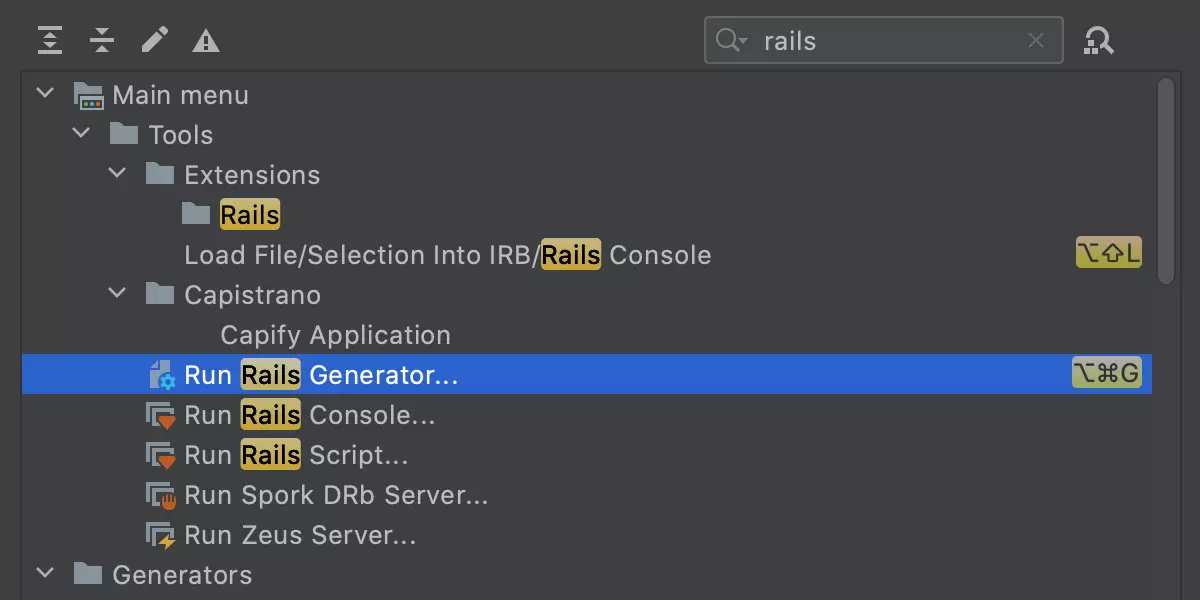Select the Tools row
This screenshot has height=600, width=1200.
(587, 135)
